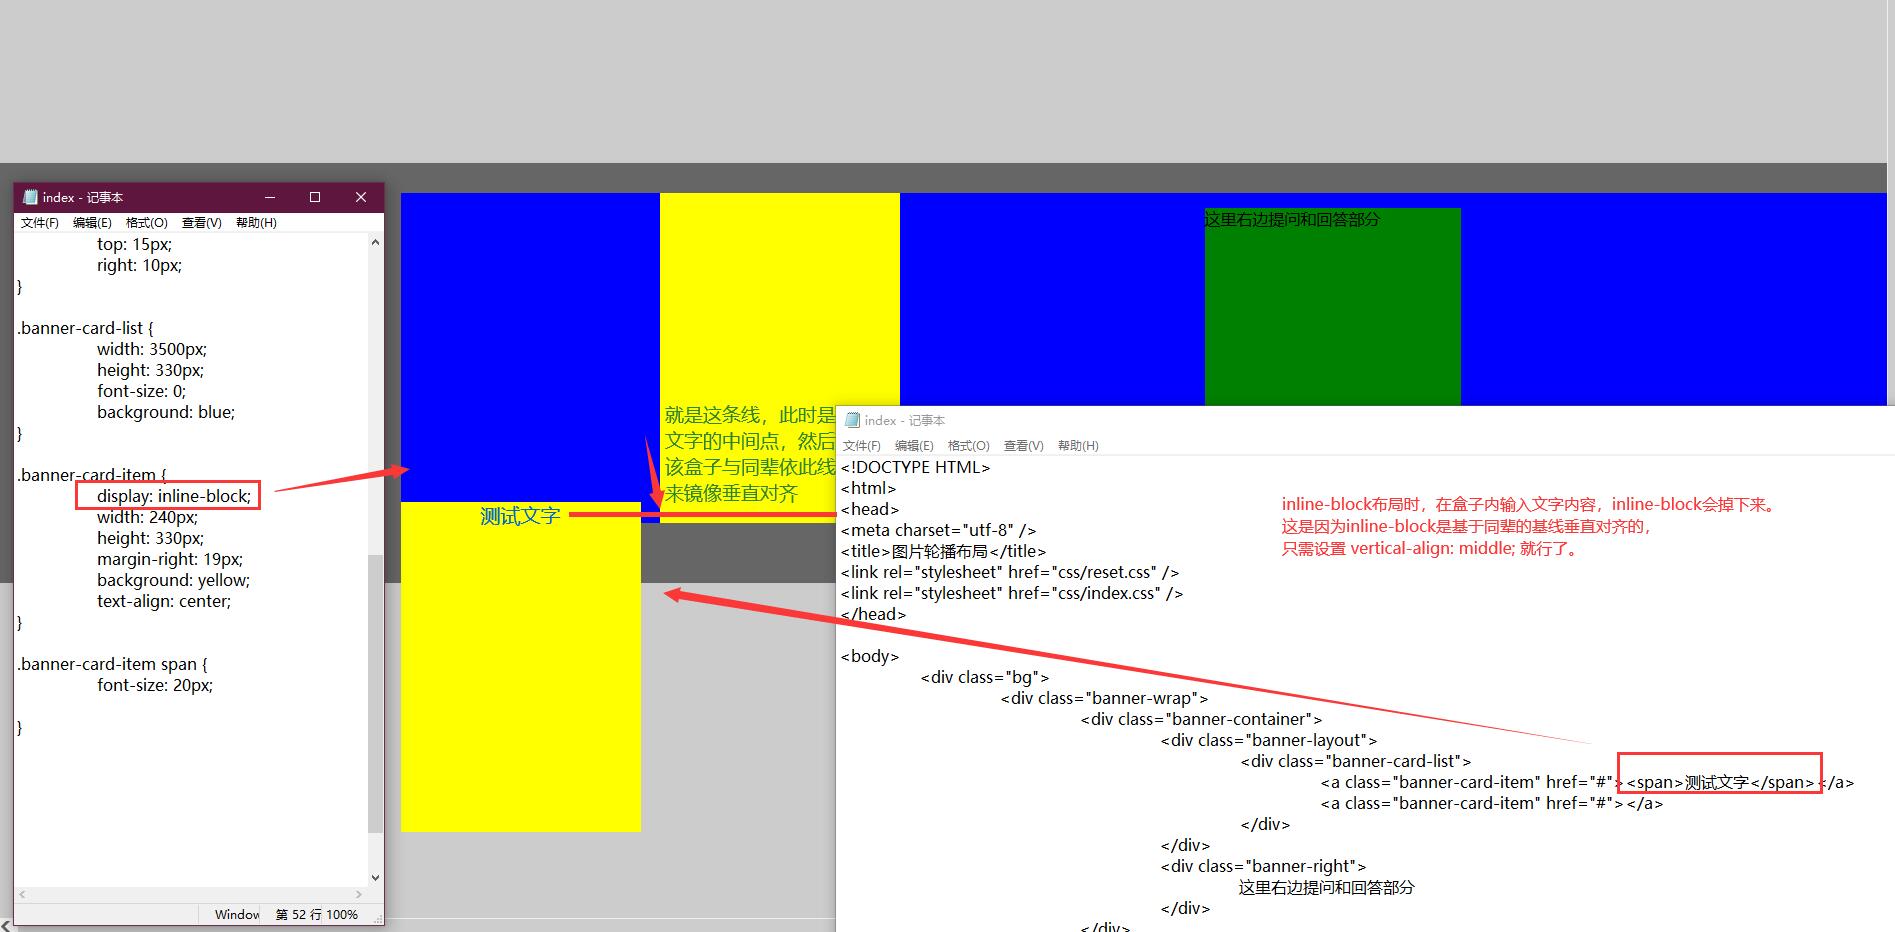
Task: Click 'background: blue;' line in CSS
Action: 166,412
